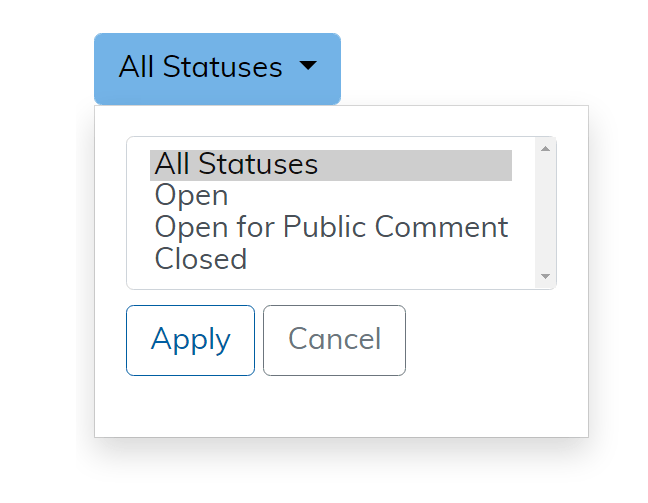Screen dimensions: 648x503
Task: Highlight the Open for Public Comment entry
Action: [331, 227]
